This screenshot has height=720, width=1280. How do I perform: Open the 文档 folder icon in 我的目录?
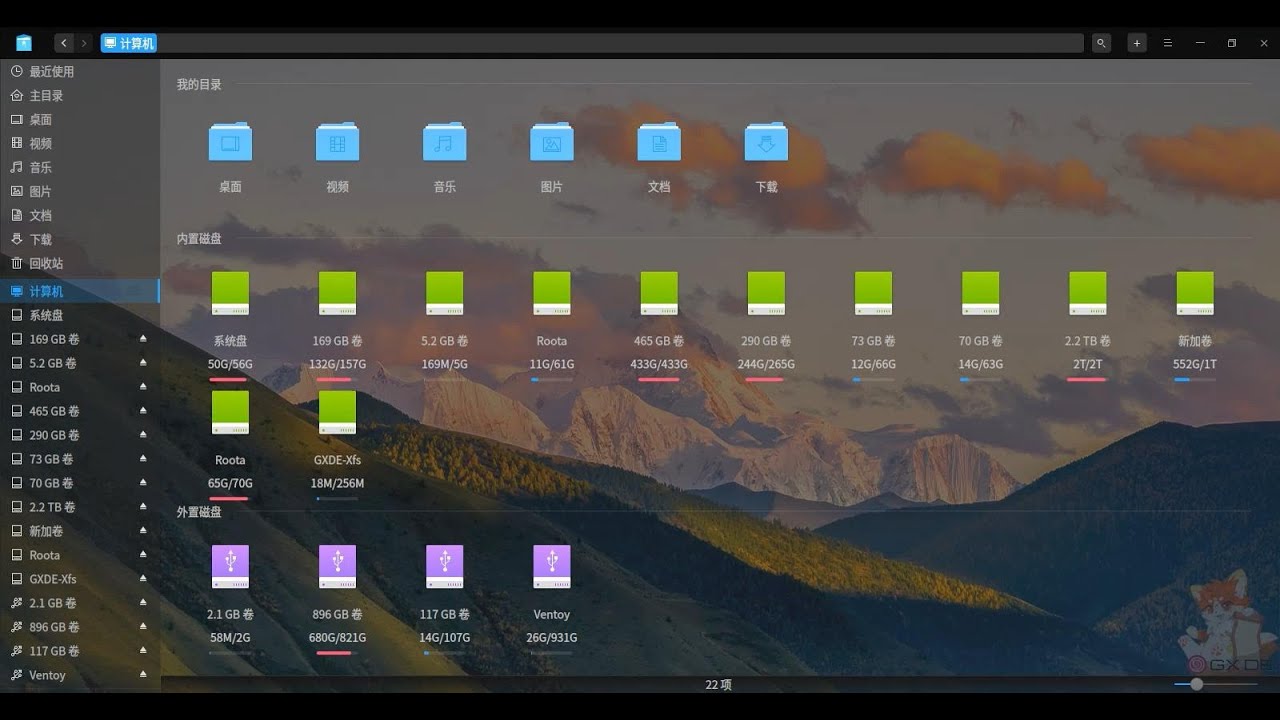coord(658,143)
